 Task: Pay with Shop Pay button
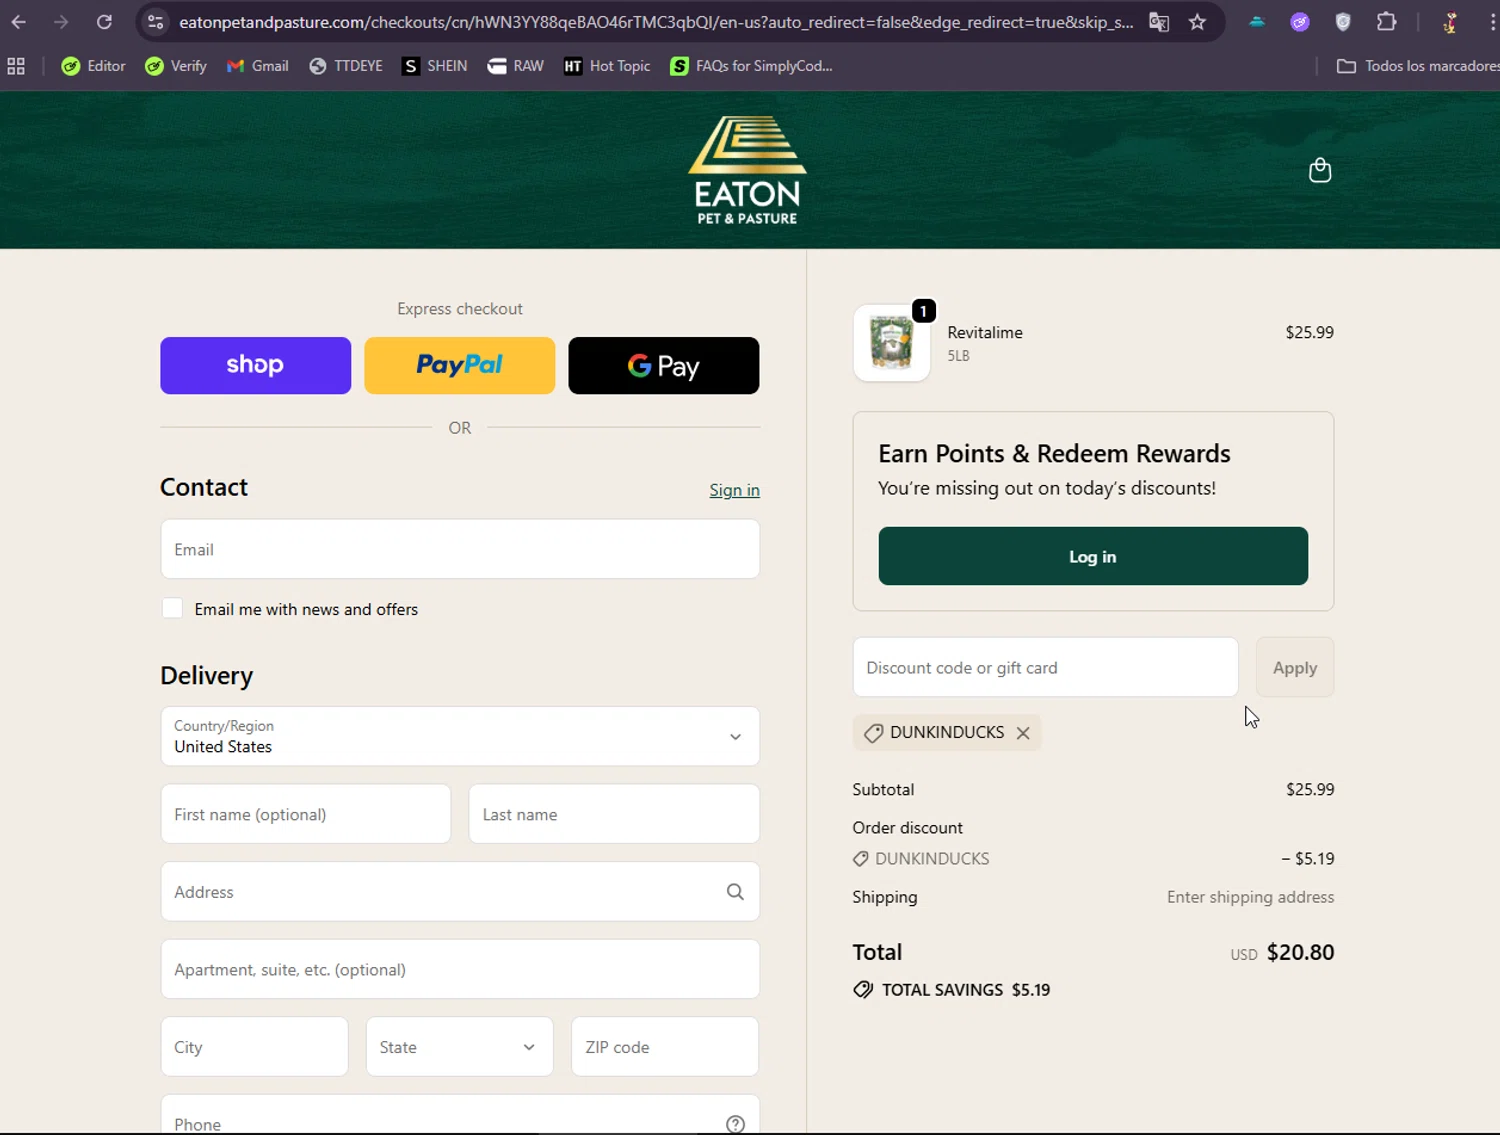pyautogui.click(x=255, y=365)
